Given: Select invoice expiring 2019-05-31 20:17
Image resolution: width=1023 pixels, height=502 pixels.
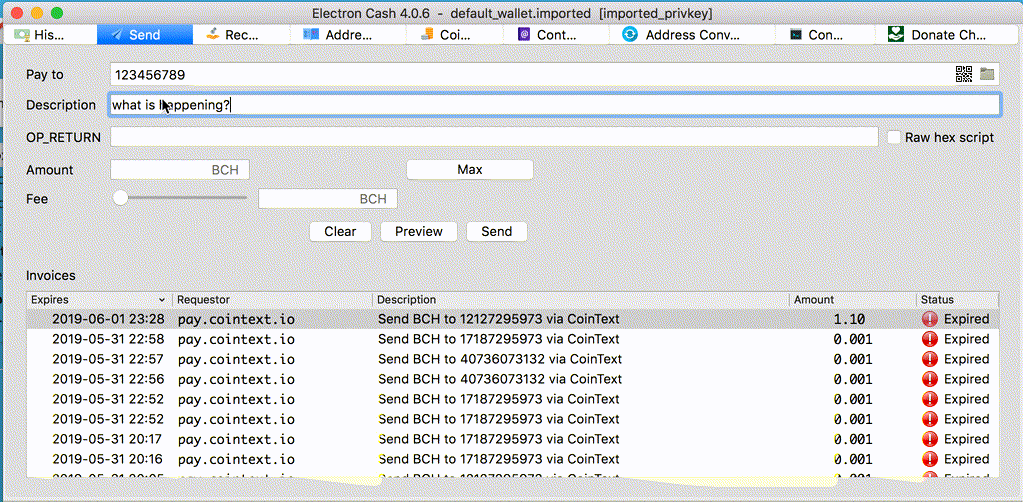Looking at the screenshot, I should pyautogui.click(x=513, y=439).
